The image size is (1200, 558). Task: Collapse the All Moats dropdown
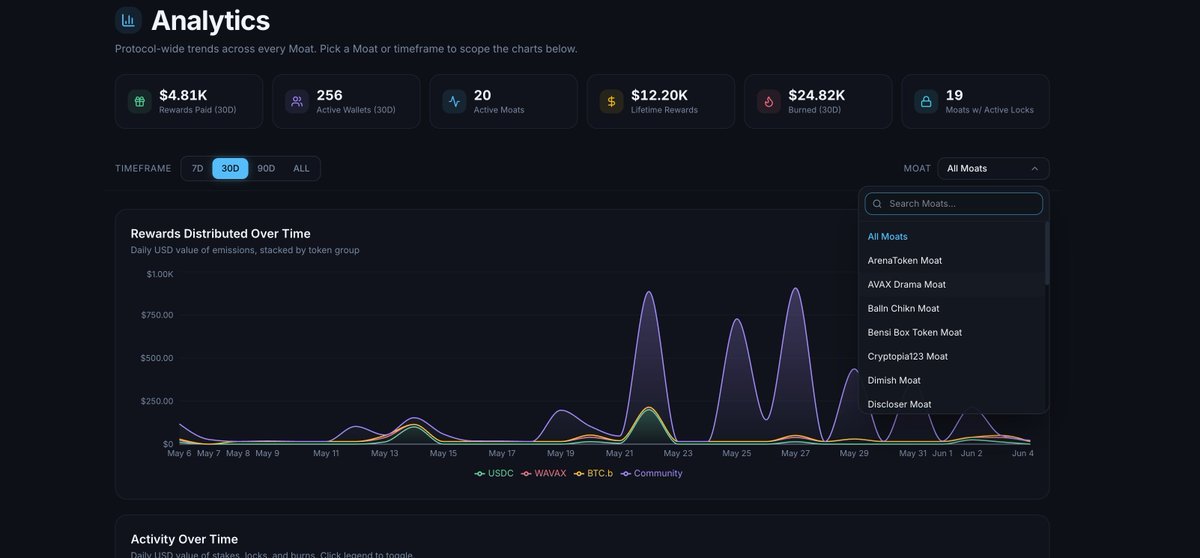(993, 168)
